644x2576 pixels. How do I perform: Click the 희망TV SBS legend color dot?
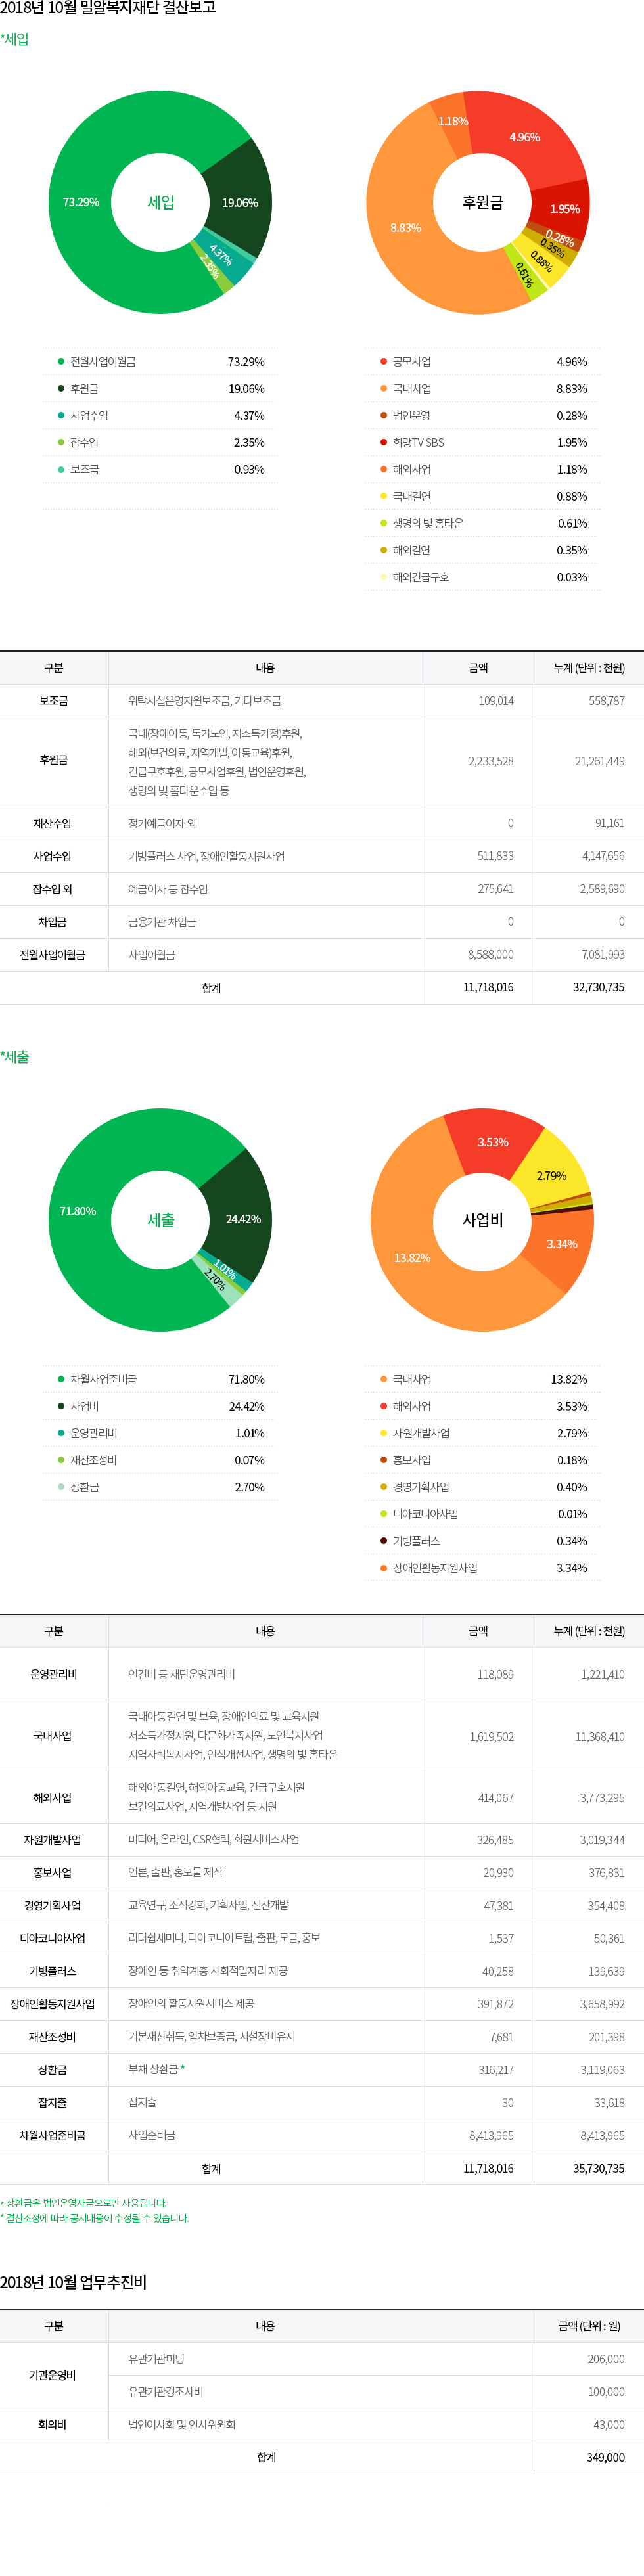(384, 443)
